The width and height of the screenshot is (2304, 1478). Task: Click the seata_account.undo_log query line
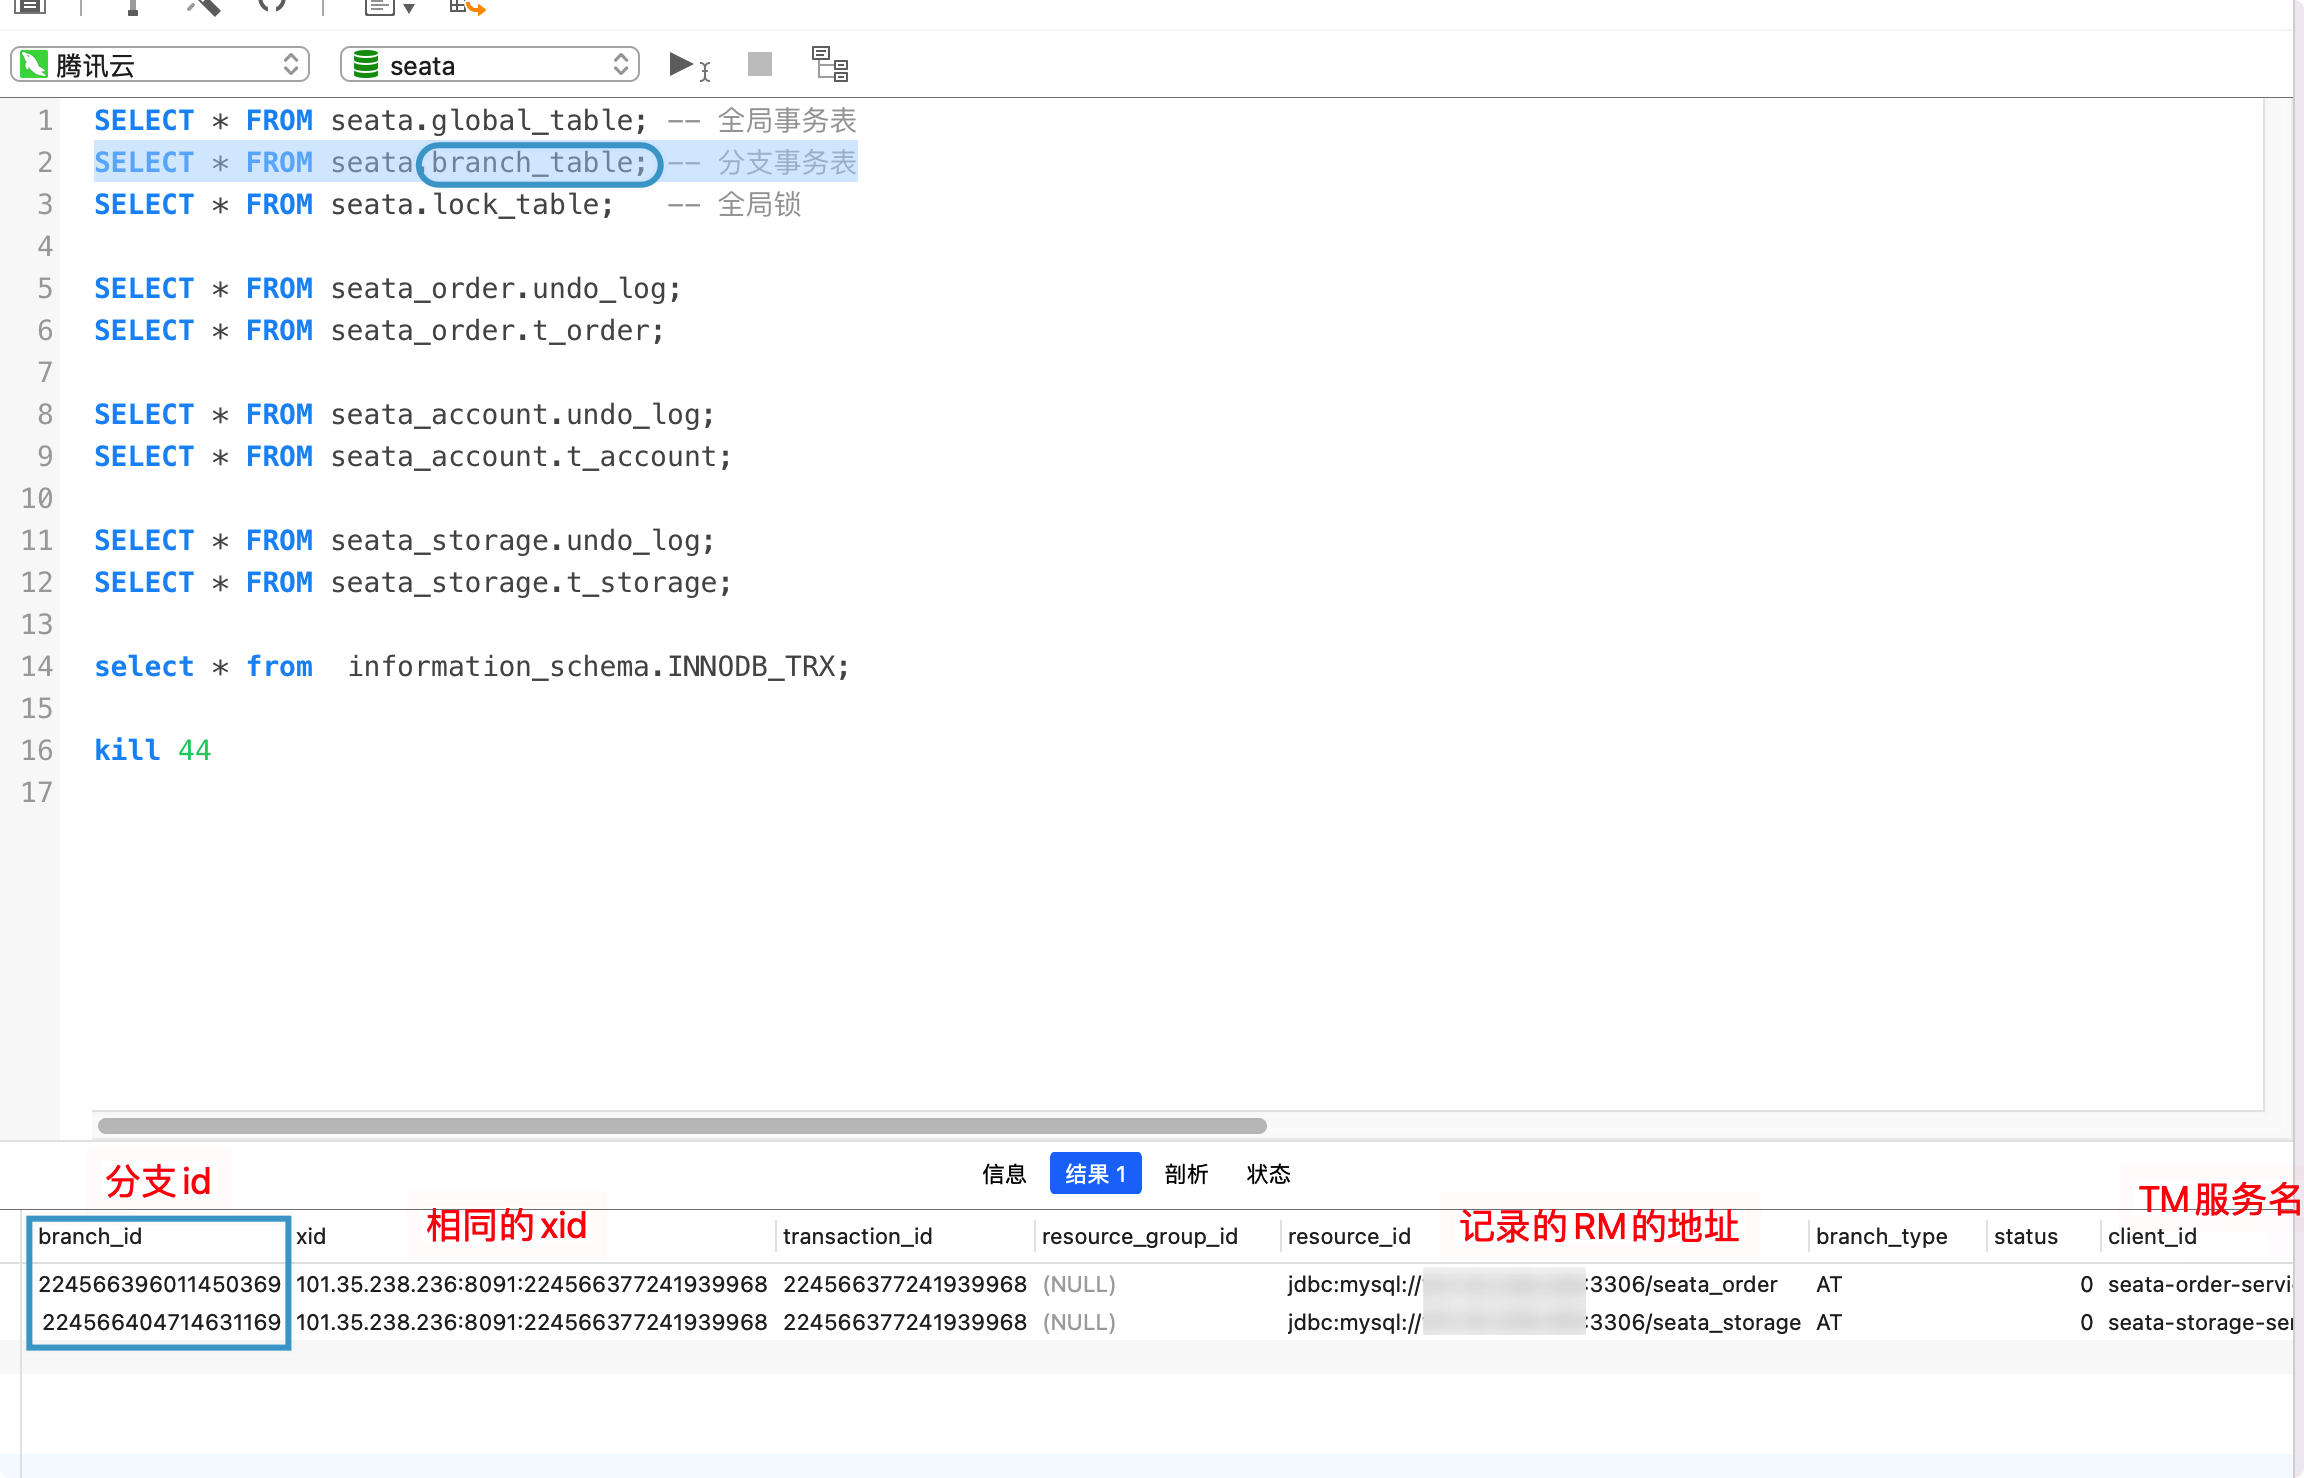pos(404,414)
